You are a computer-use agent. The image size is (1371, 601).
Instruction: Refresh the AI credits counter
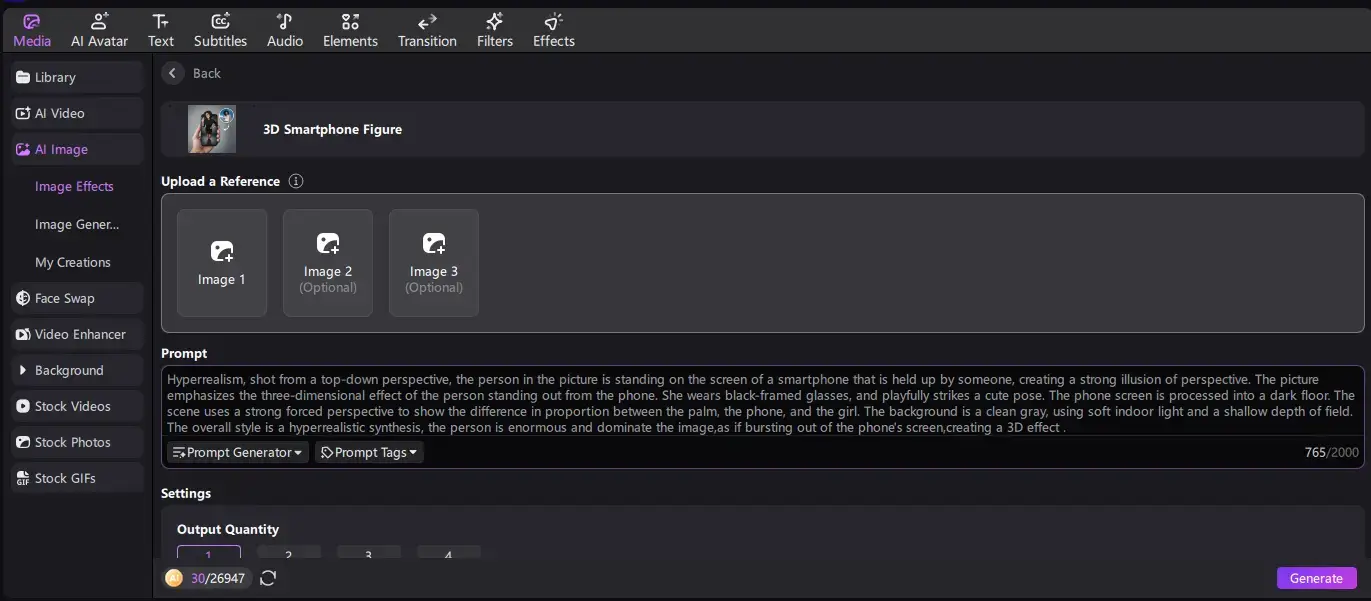point(268,578)
